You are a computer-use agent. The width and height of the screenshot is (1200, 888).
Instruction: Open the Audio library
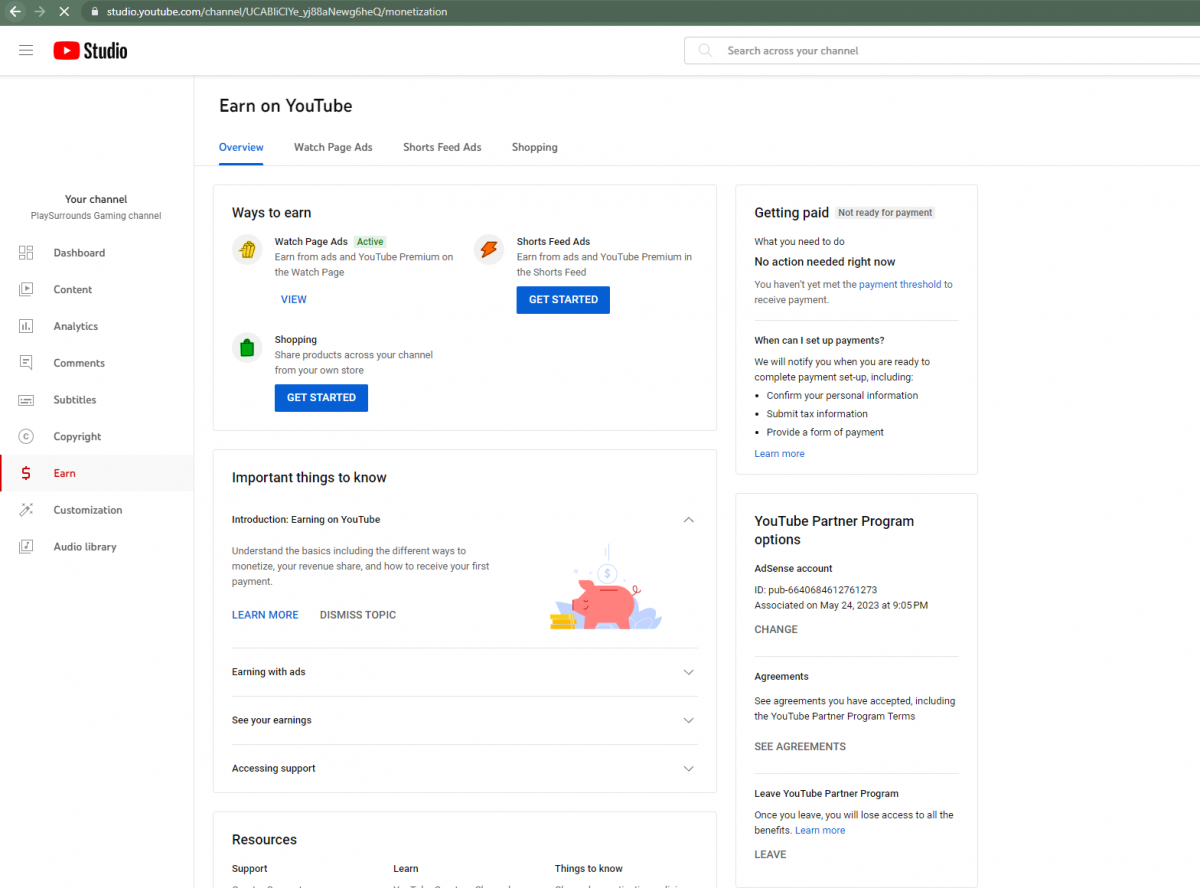pyautogui.click(x=84, y=547)
